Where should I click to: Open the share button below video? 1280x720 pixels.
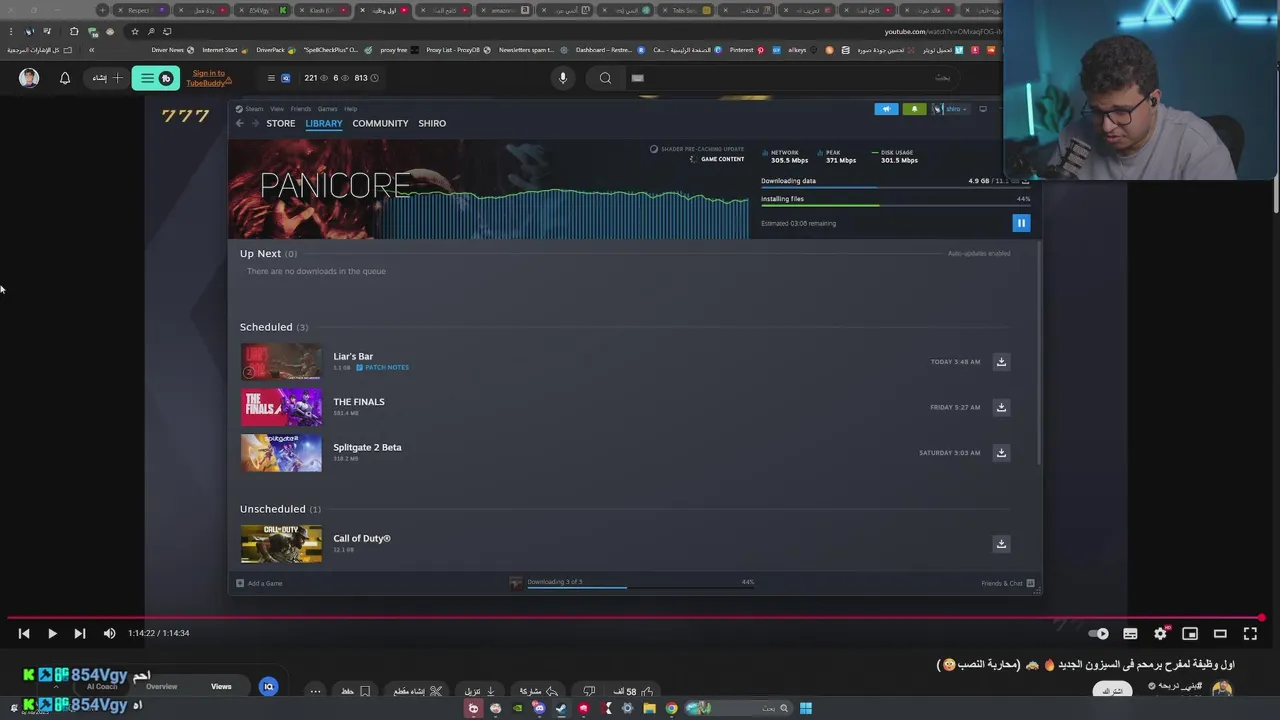click(539, 691)
